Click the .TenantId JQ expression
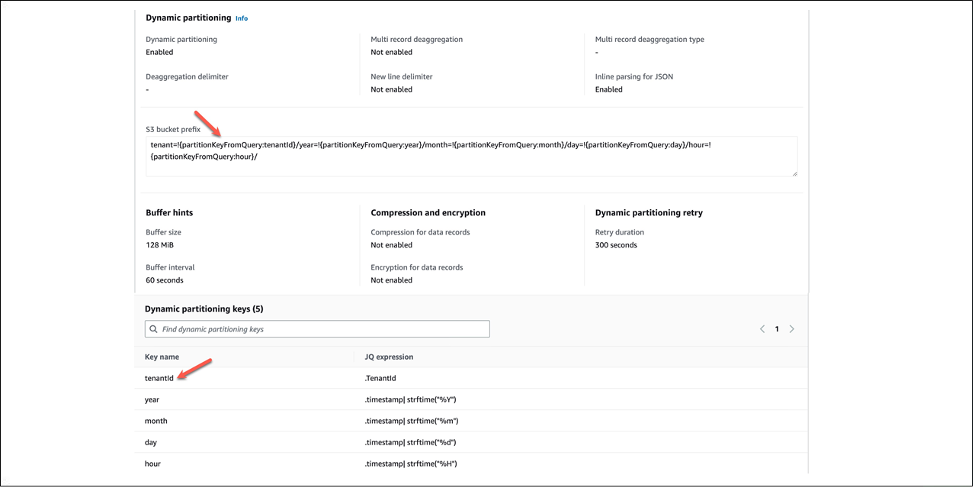 380,378
